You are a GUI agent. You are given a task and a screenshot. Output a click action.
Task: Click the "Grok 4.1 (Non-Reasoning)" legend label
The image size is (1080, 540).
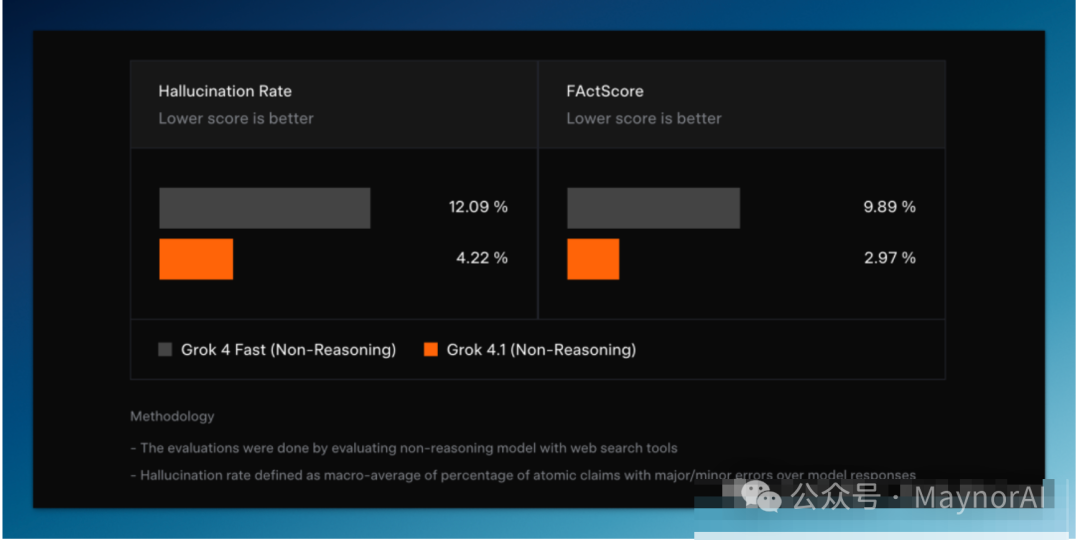click(x=541, y=350)
